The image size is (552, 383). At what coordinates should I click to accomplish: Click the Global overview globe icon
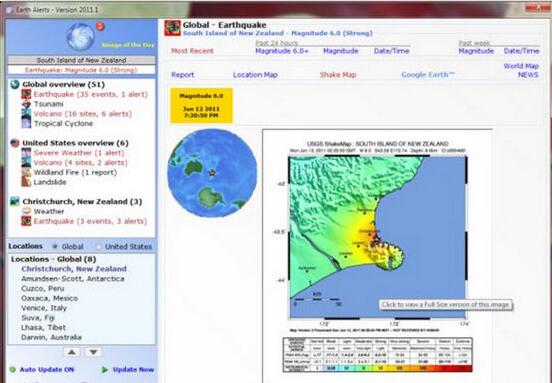click(15, 84)
